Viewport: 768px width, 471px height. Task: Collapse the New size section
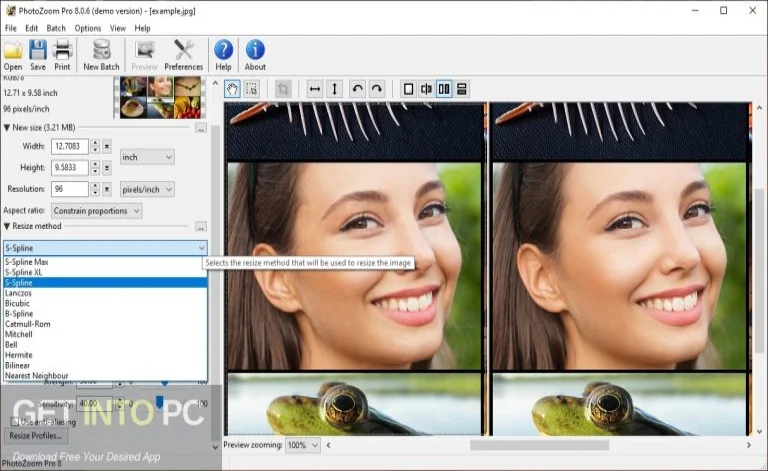7,127
